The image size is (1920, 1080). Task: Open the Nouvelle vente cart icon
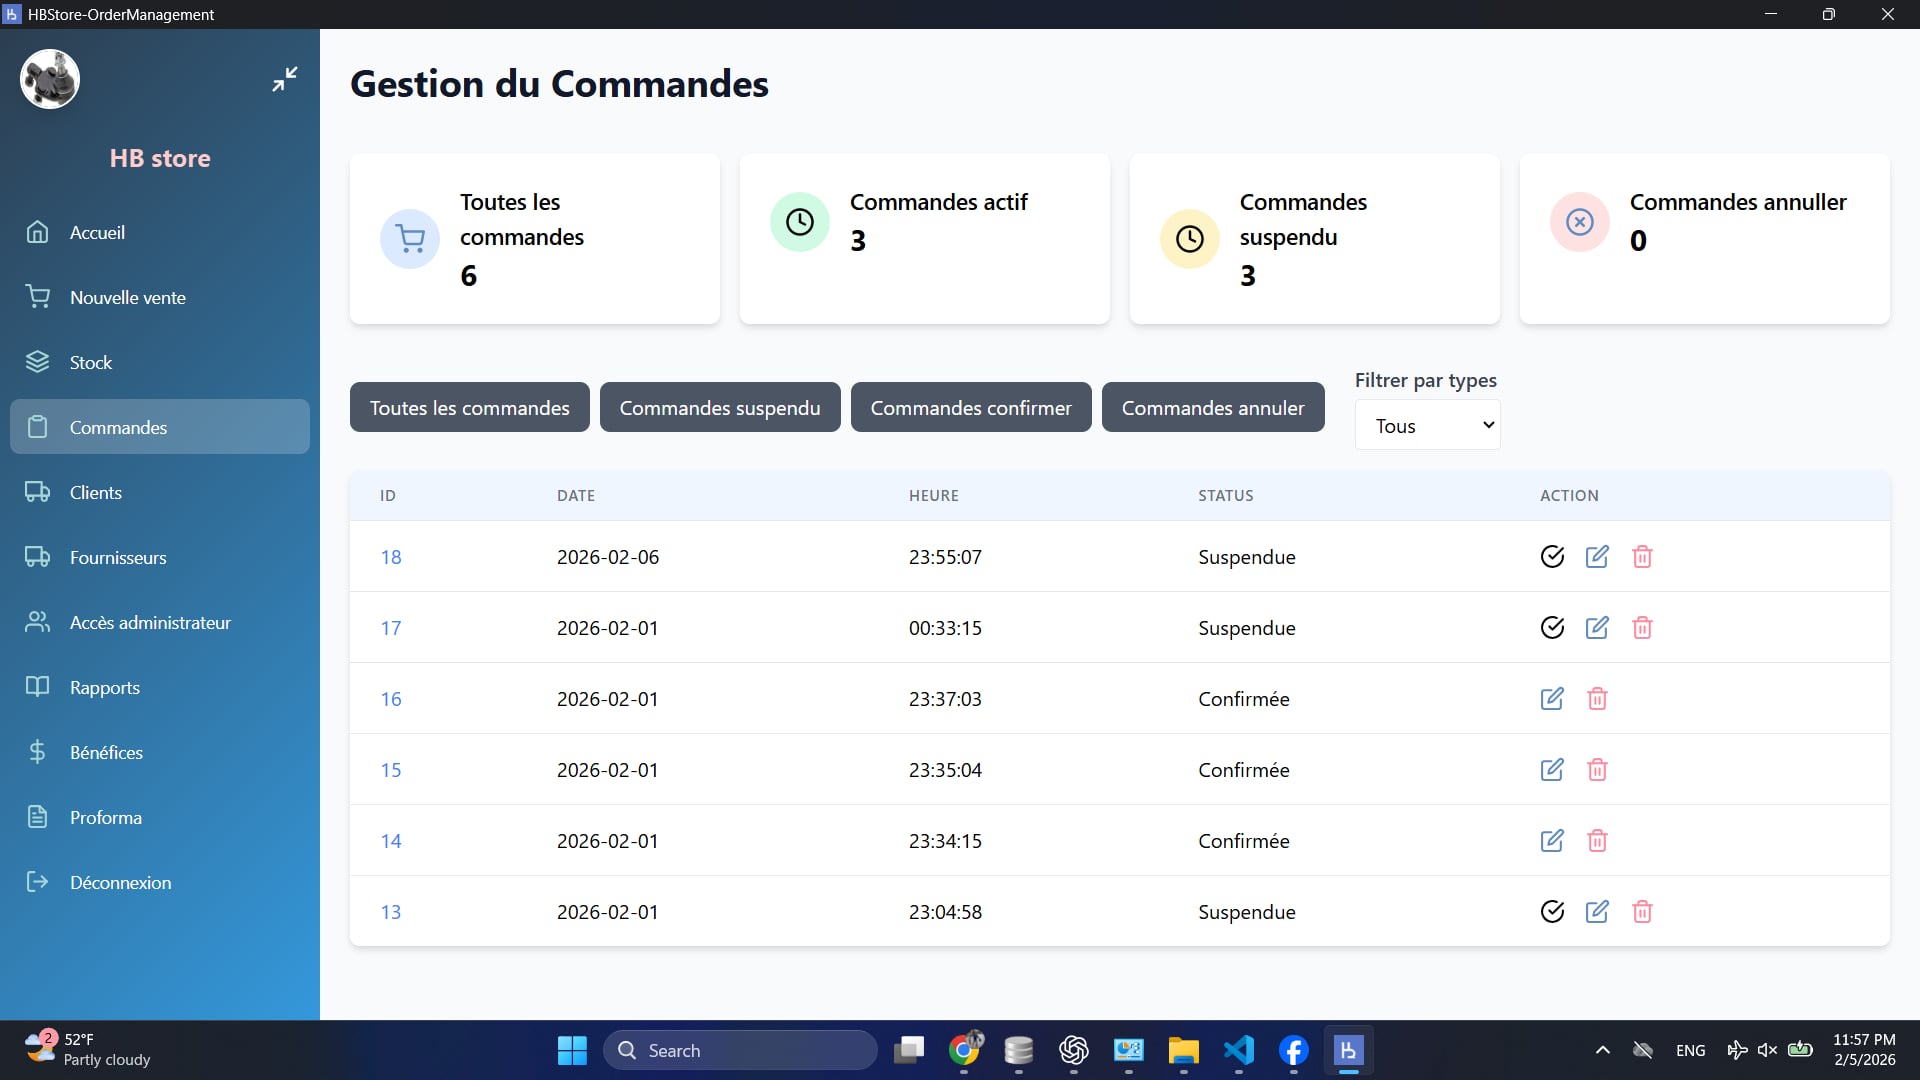(x=37, y=296)
